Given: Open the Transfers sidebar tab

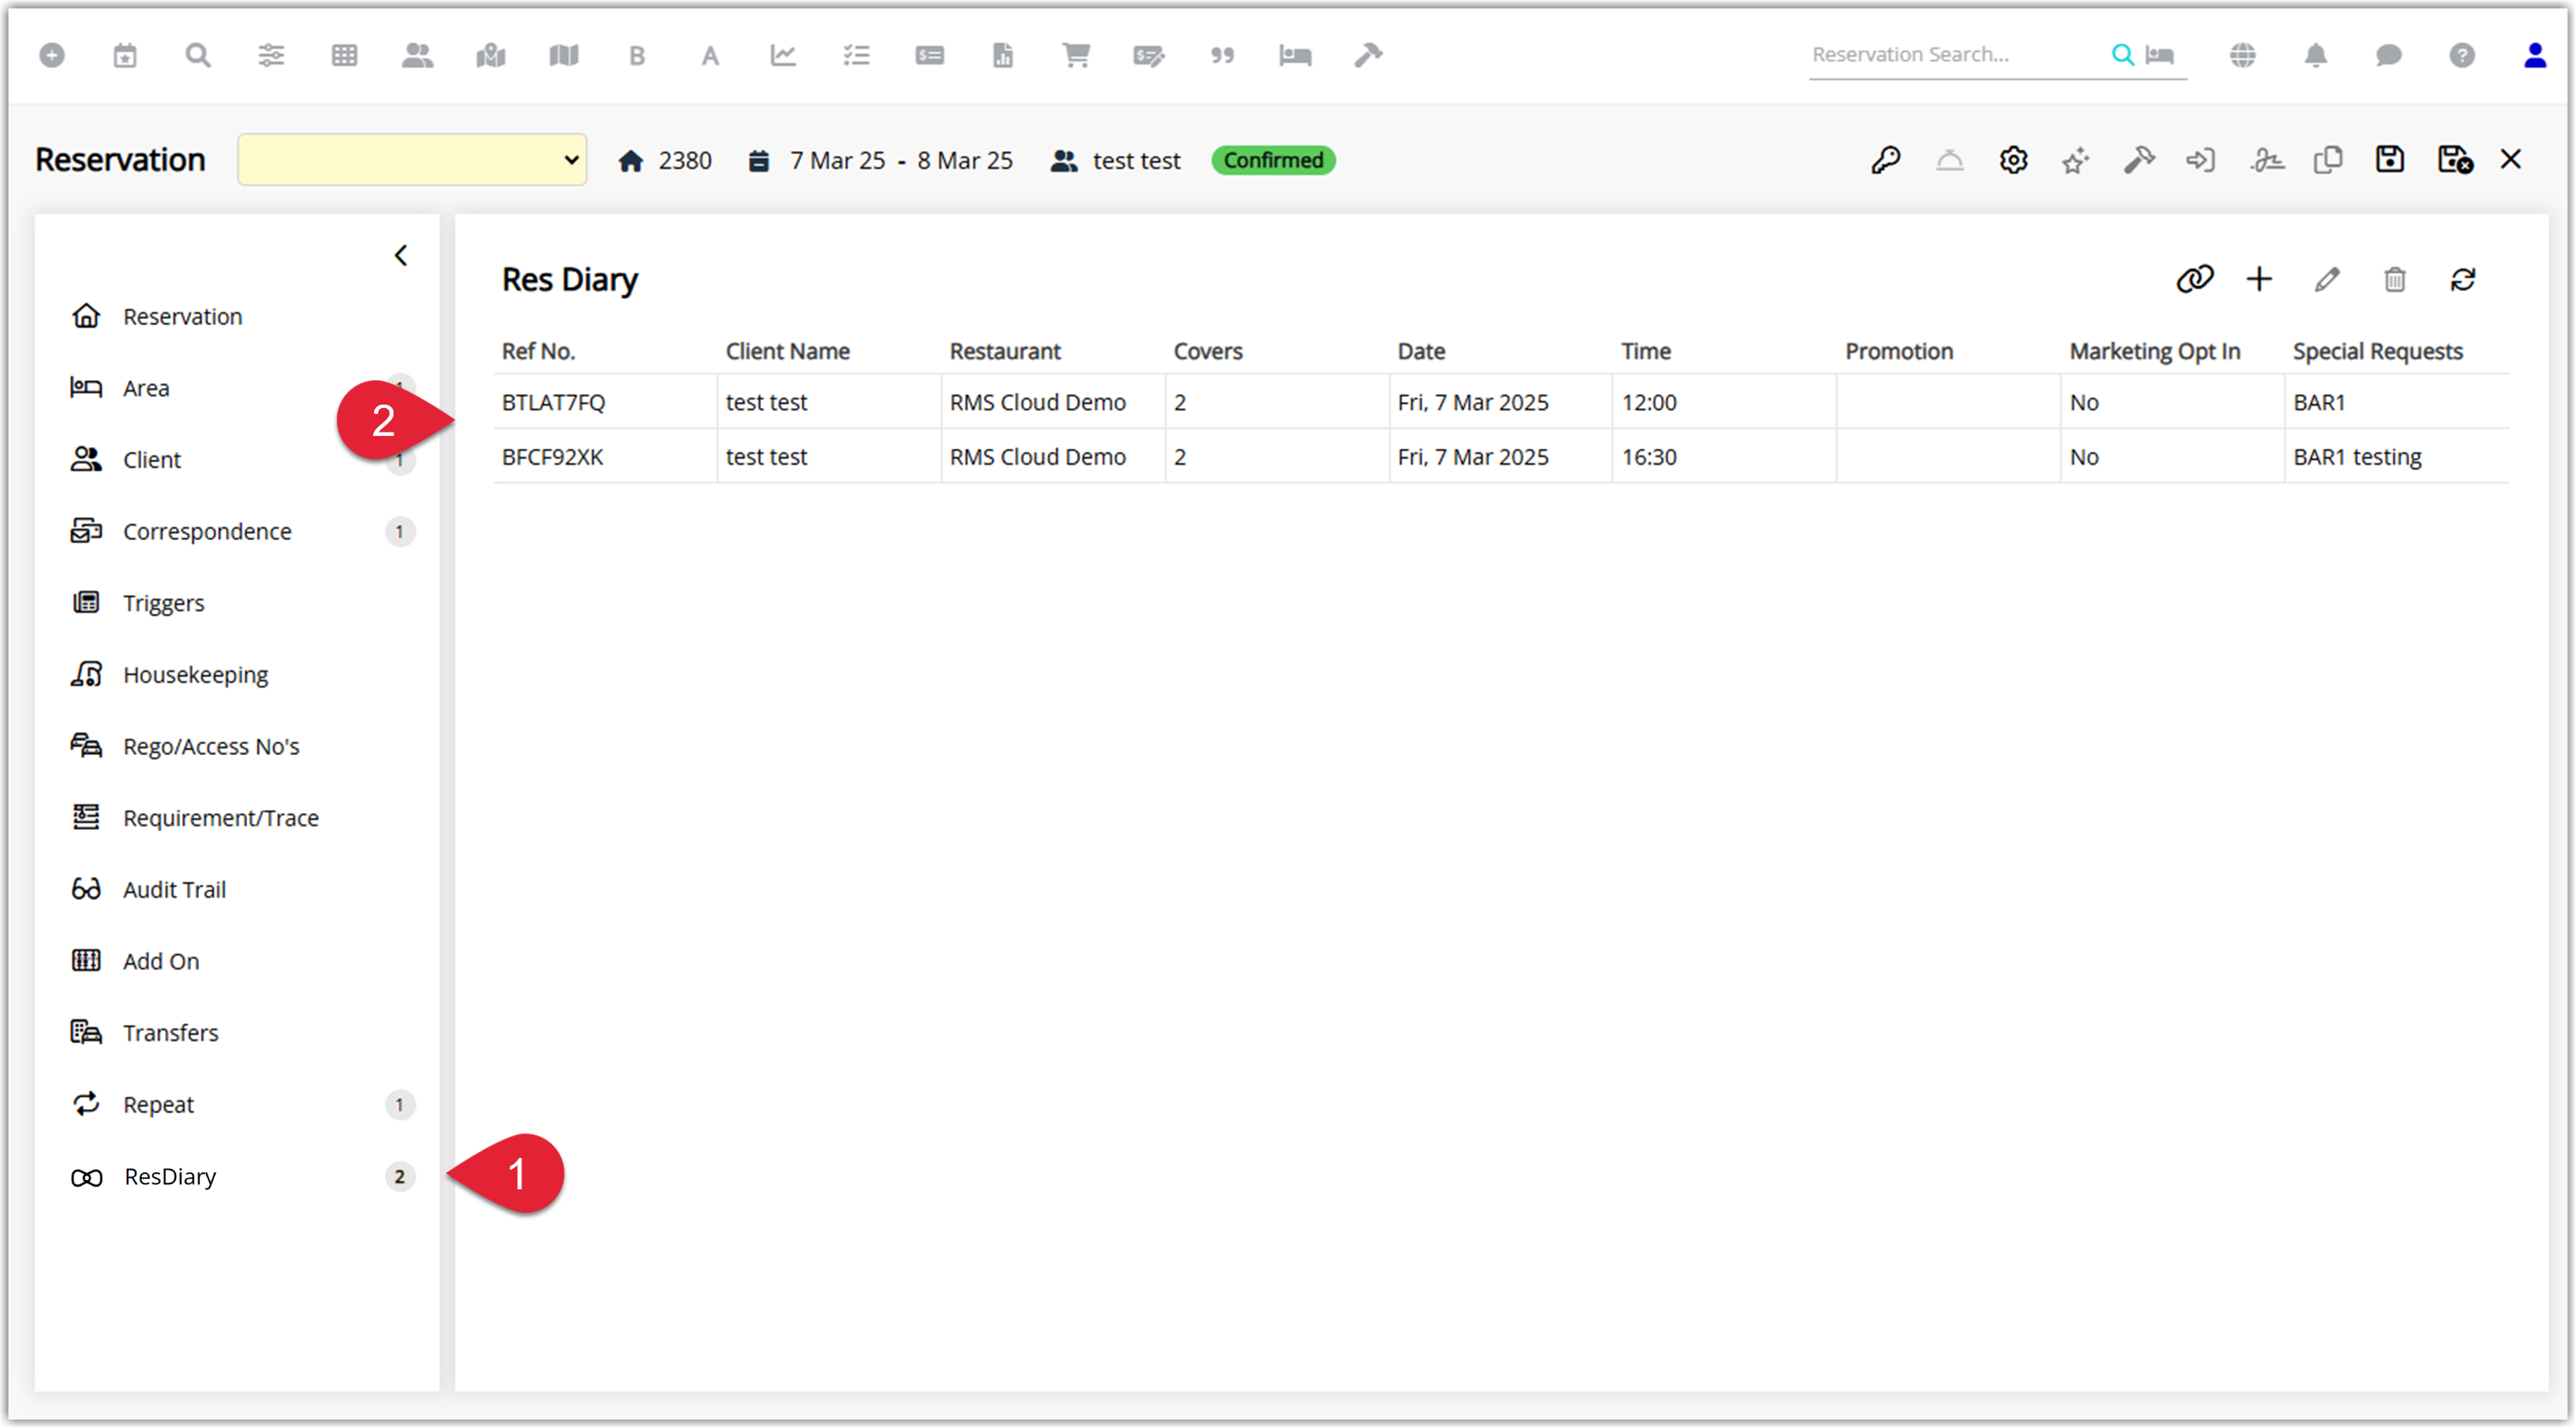Looking at the screenshot, I should 237,1033.
